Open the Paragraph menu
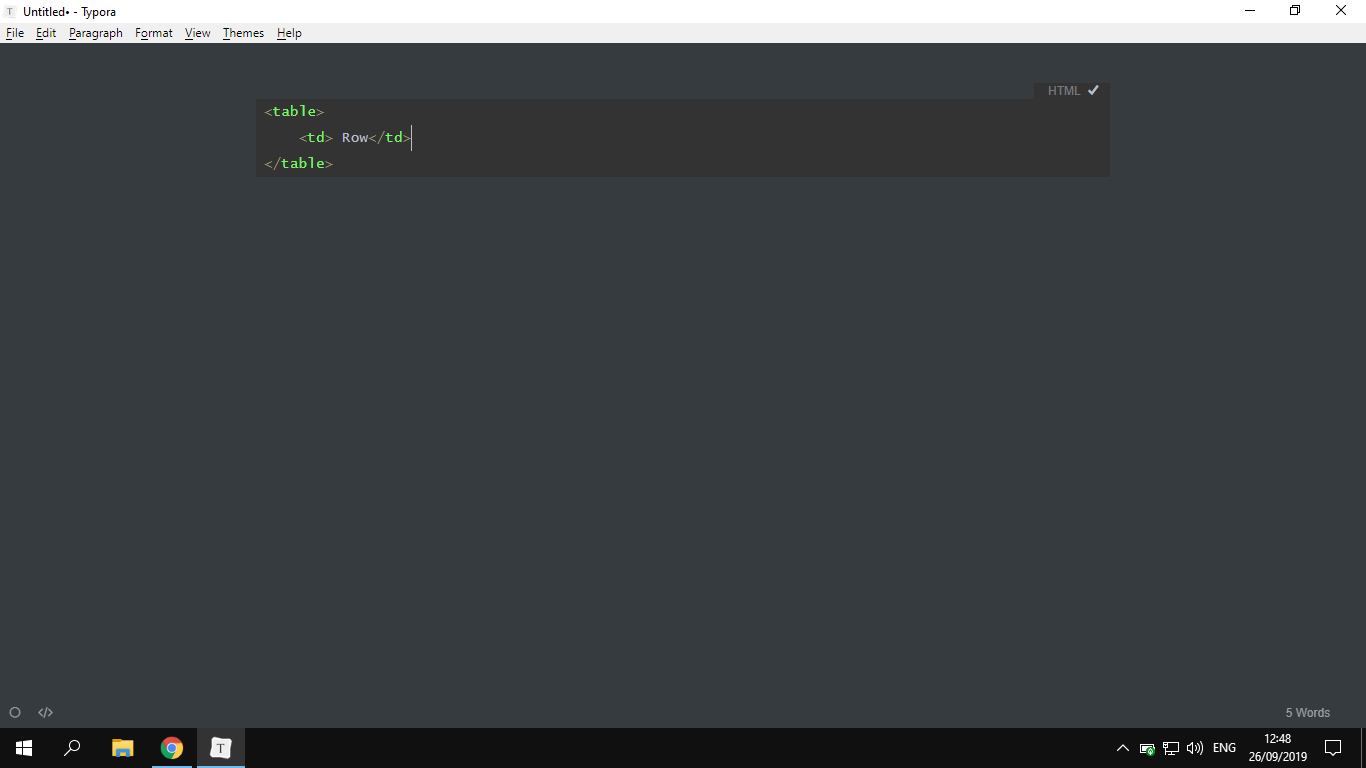This screenshot has height=768, width=1366. pos(95,33)
